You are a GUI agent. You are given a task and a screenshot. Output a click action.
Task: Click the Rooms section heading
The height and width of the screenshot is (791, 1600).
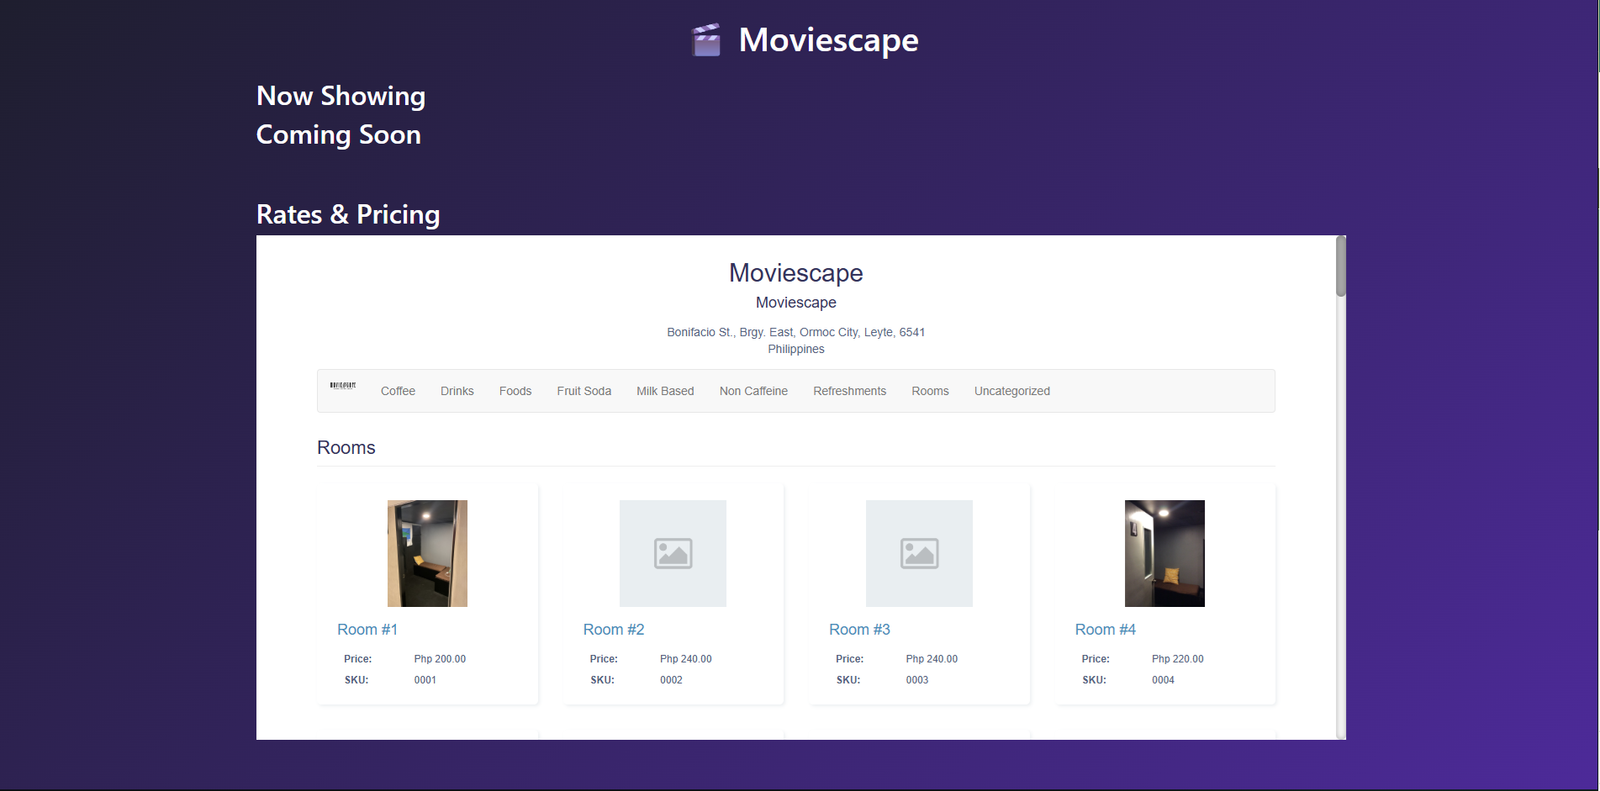[346, 448]
